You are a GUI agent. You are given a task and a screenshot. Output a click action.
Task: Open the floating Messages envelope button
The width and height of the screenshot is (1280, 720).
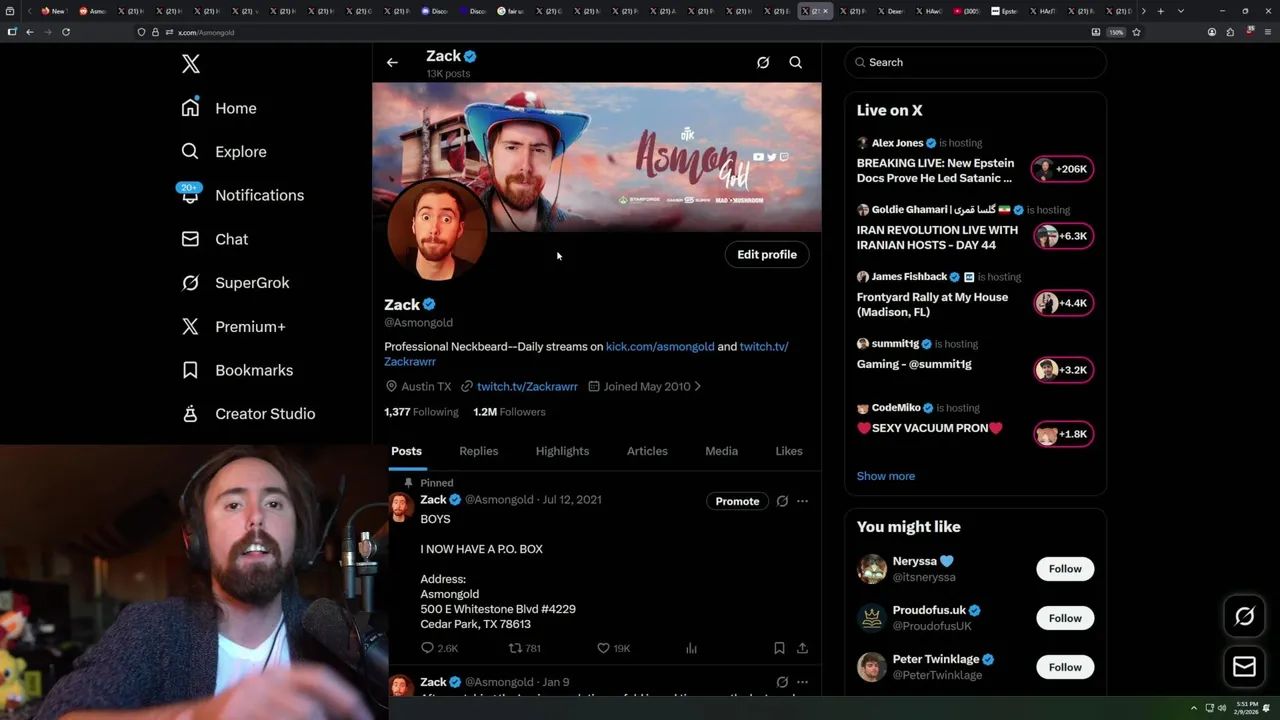point(1244,666)
